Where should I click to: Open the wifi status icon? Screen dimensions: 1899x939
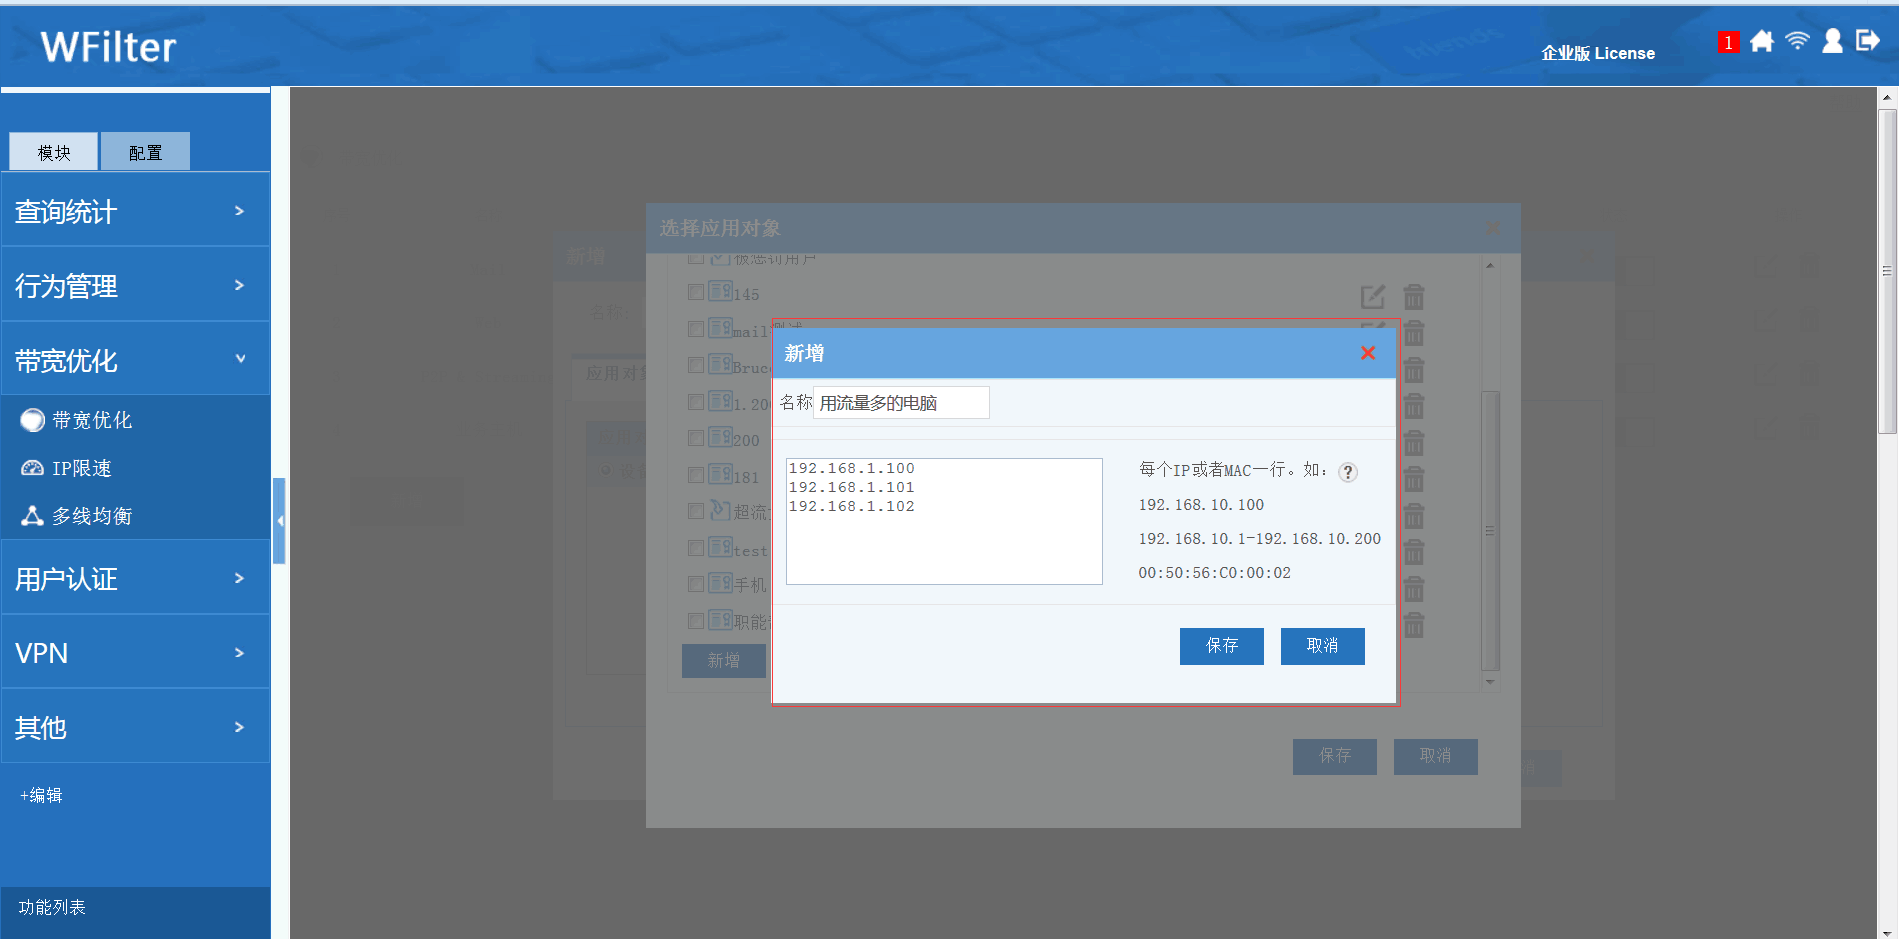click(x=1797, y=41)
